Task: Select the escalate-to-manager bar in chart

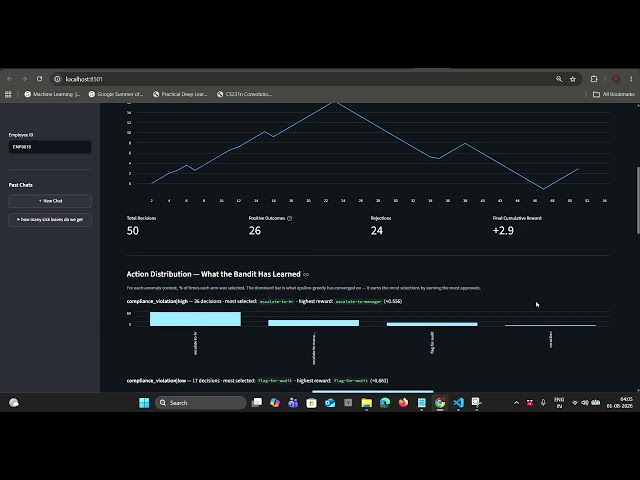Action: point(313,323)
